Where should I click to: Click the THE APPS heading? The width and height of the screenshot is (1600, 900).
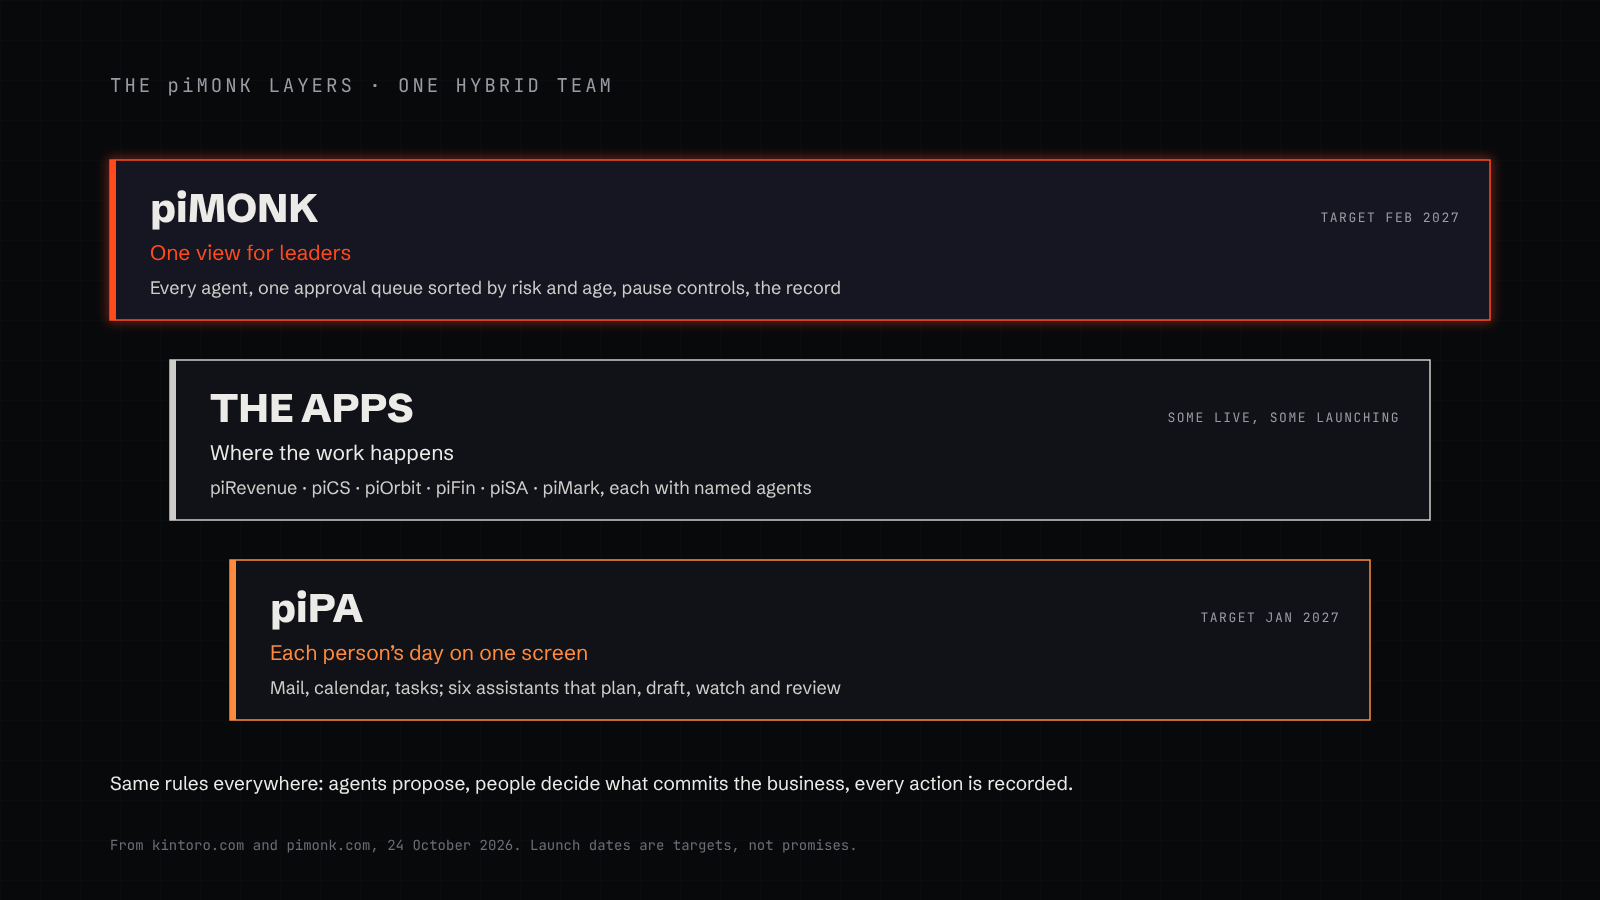[312, 409]
